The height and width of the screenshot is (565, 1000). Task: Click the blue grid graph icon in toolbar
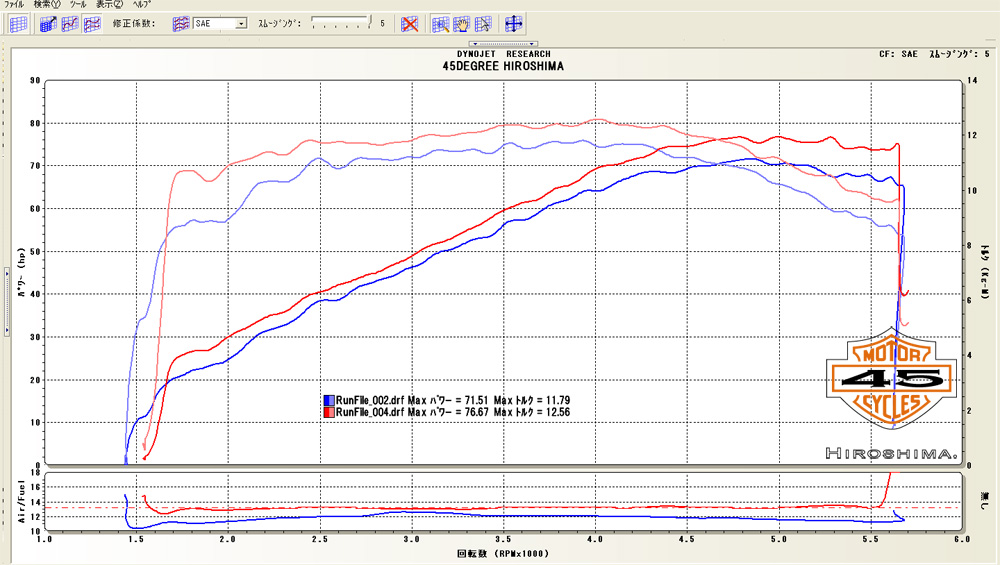click(x=17, y=23)
